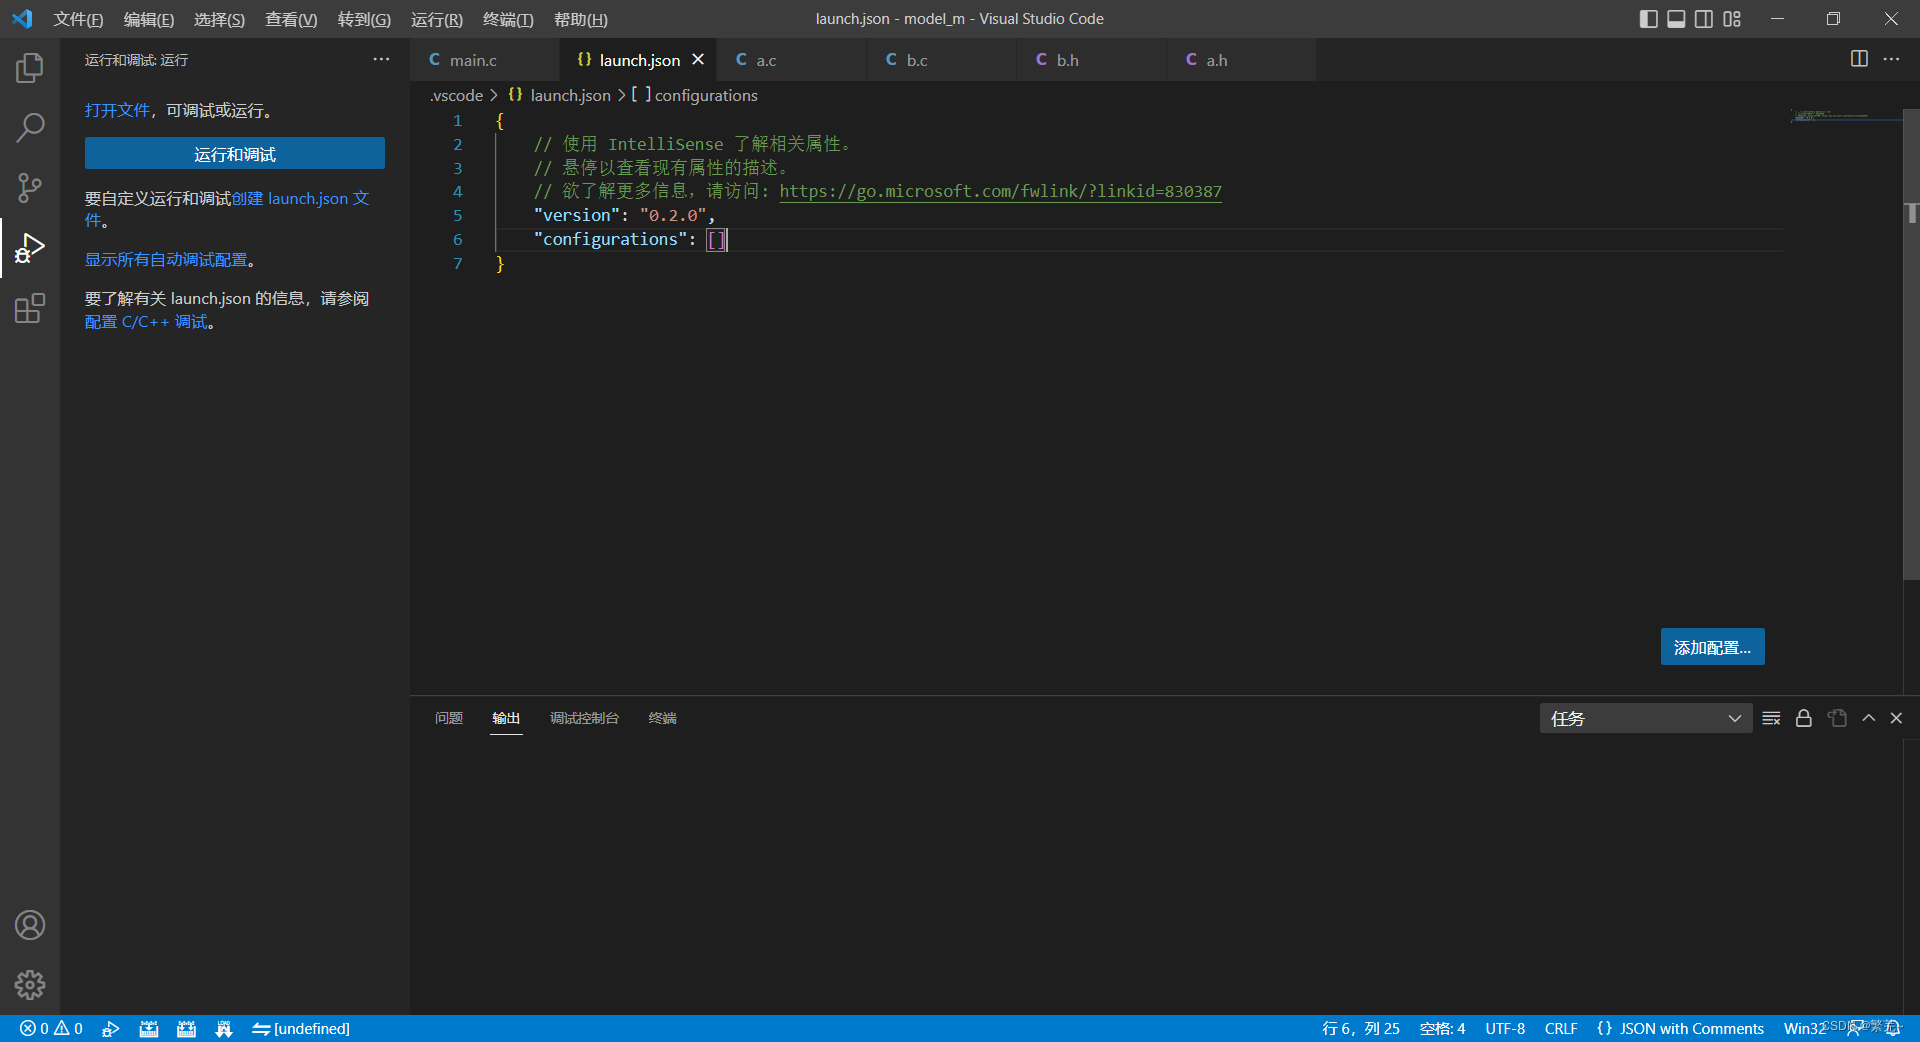Open the Accounts menu icon

coord(30,925)
